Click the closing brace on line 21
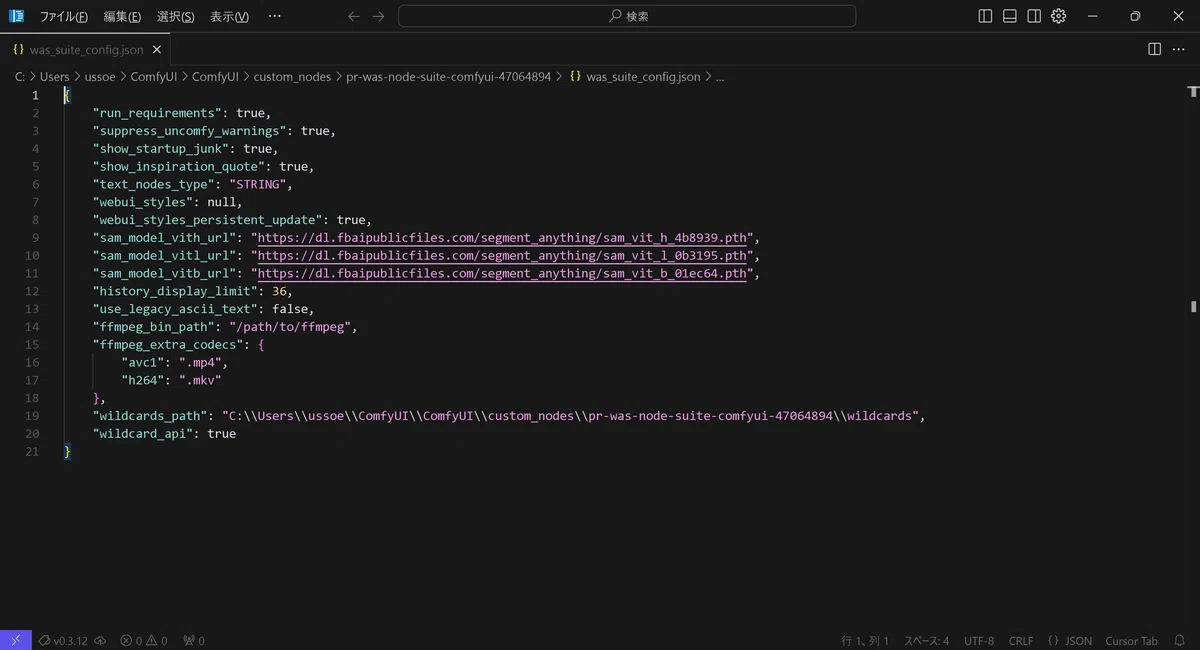 pos(67,451)
